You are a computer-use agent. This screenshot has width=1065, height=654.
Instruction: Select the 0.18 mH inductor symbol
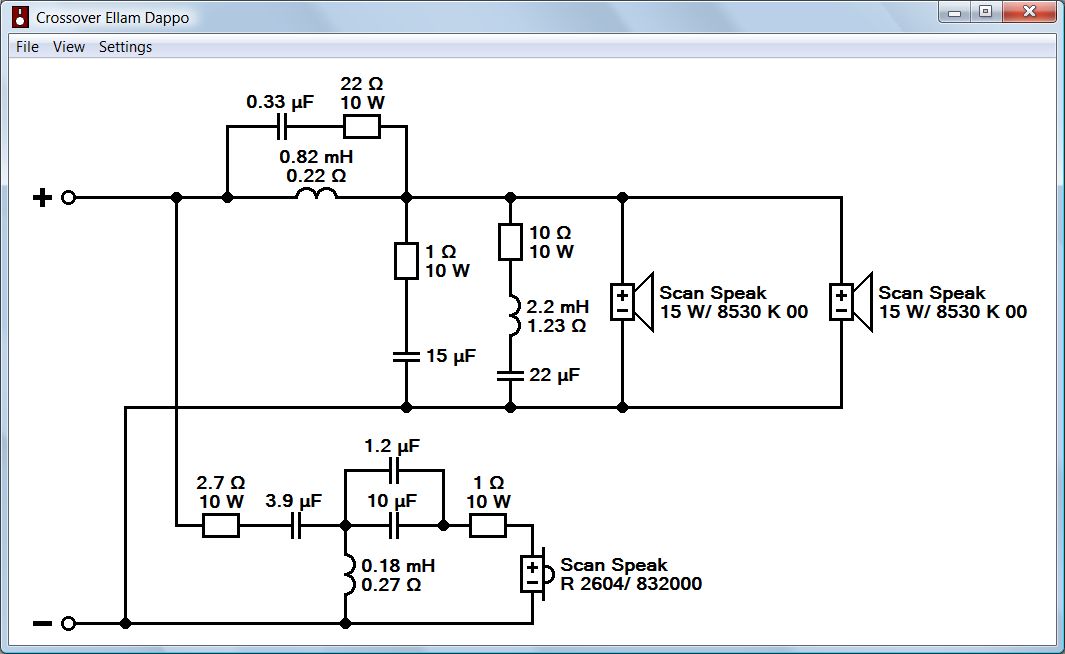349,575
